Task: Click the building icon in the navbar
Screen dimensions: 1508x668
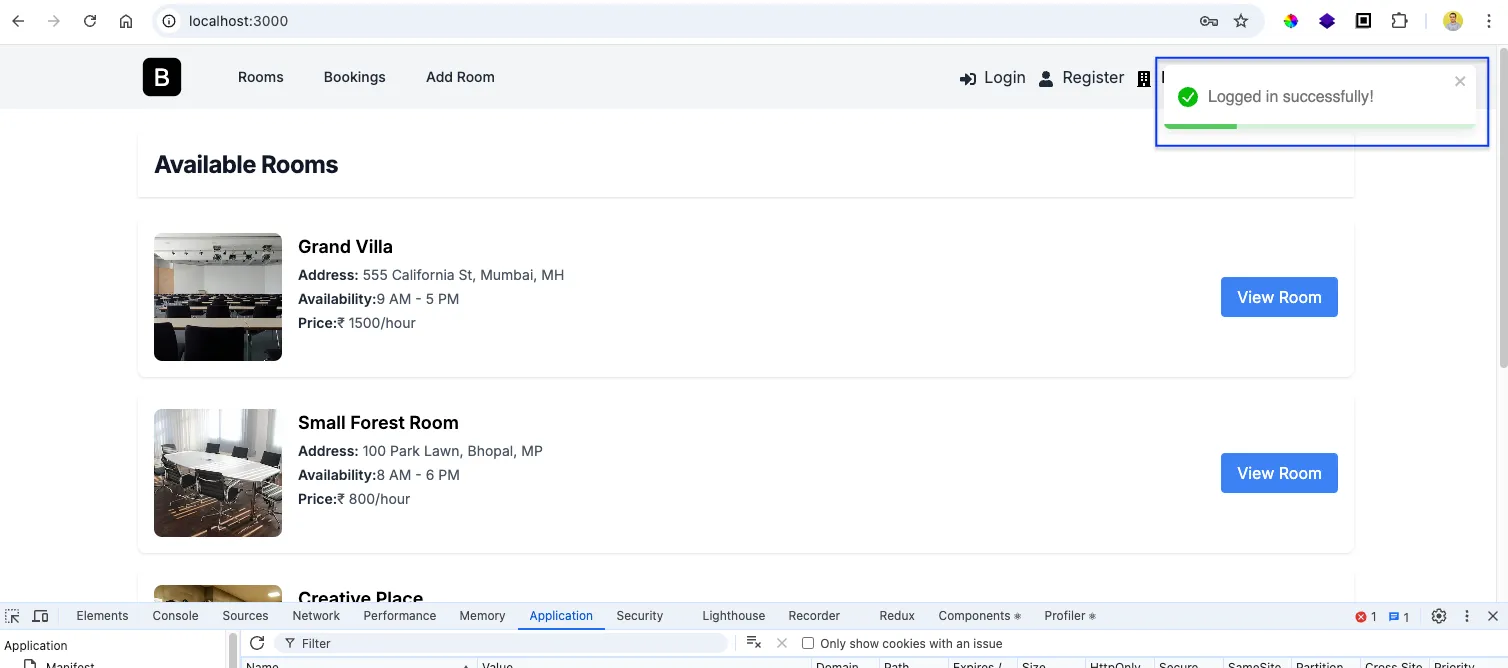Action: 1144,79
